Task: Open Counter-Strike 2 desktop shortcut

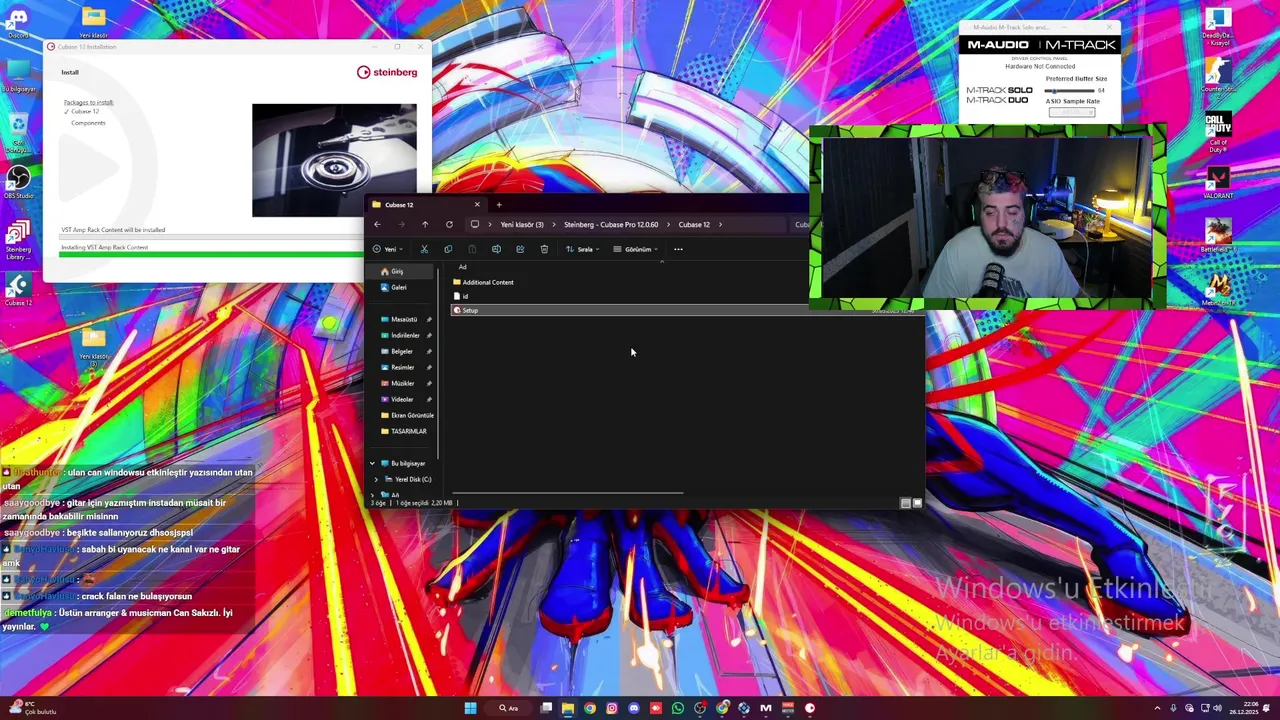Action: [1217, 75]
